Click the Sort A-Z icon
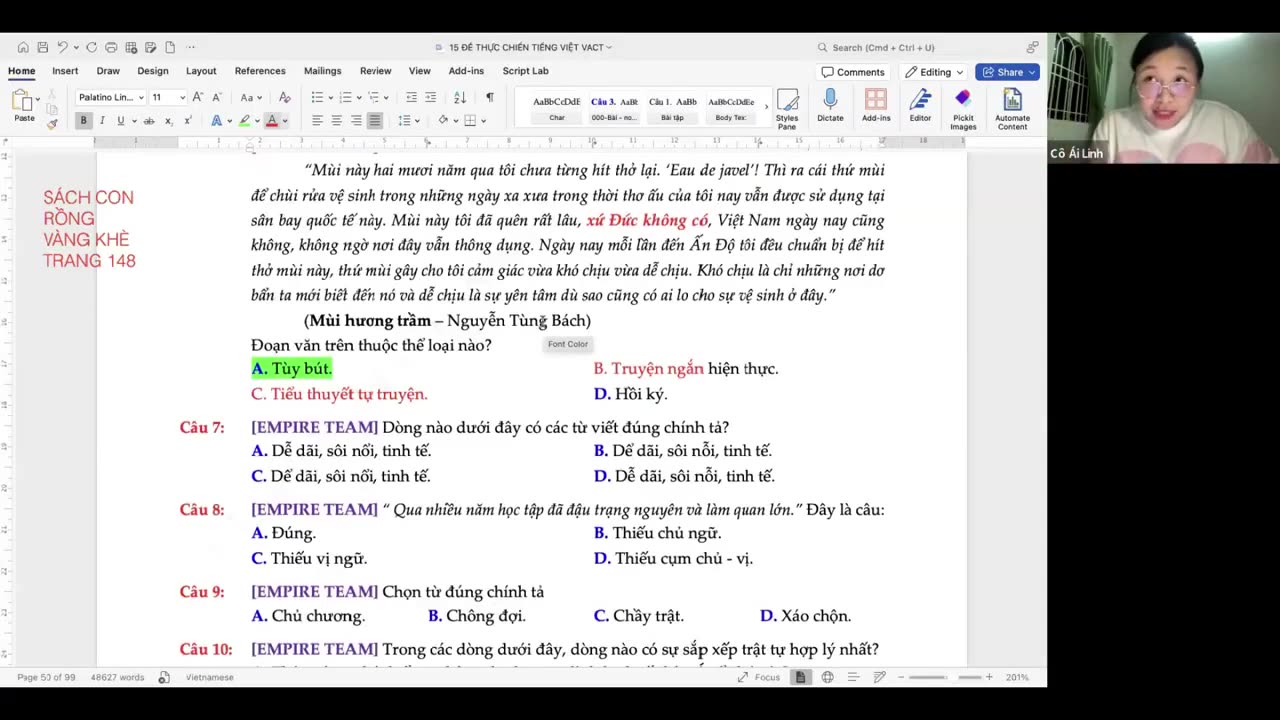 click(x=460, y=97)
